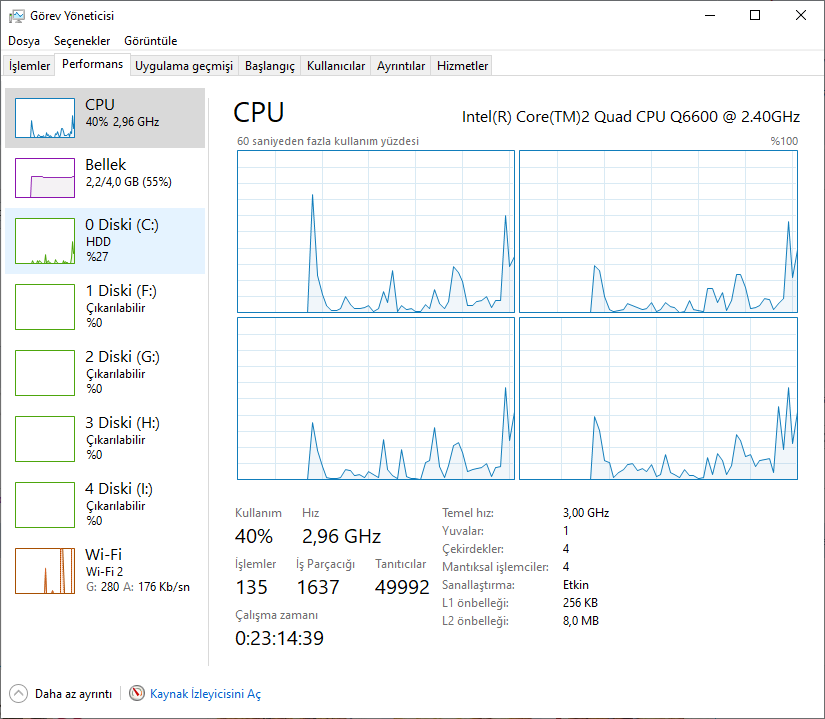Open the Bellek memory graph thumbnail
Viewport: 825px width, 719px height.
pos(45,178)
